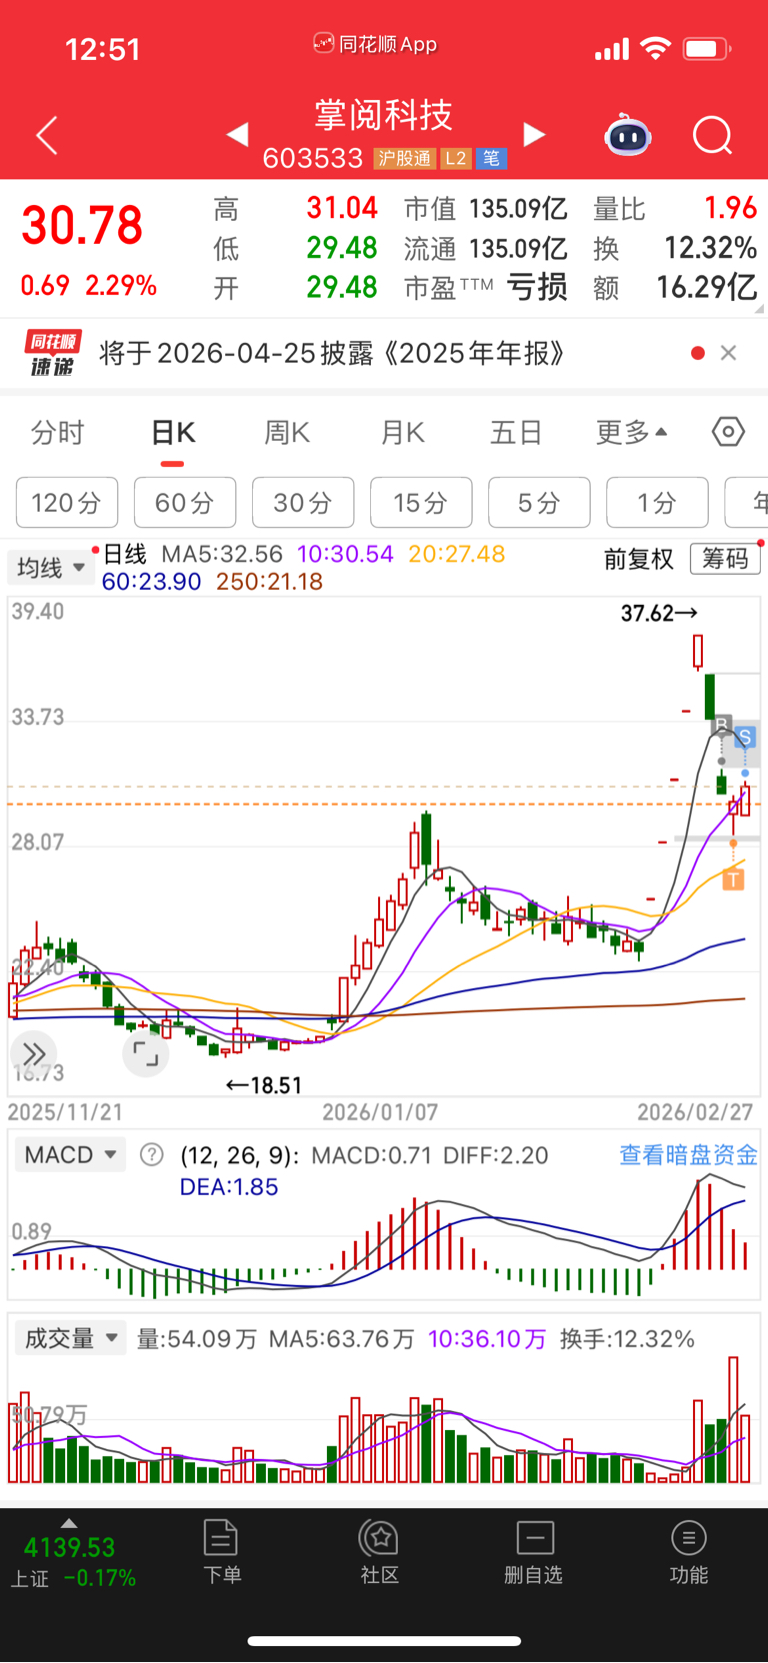The image size is (768, 1663).
Task: Tap the 37.62 high price label
Action: pos(659,613)
